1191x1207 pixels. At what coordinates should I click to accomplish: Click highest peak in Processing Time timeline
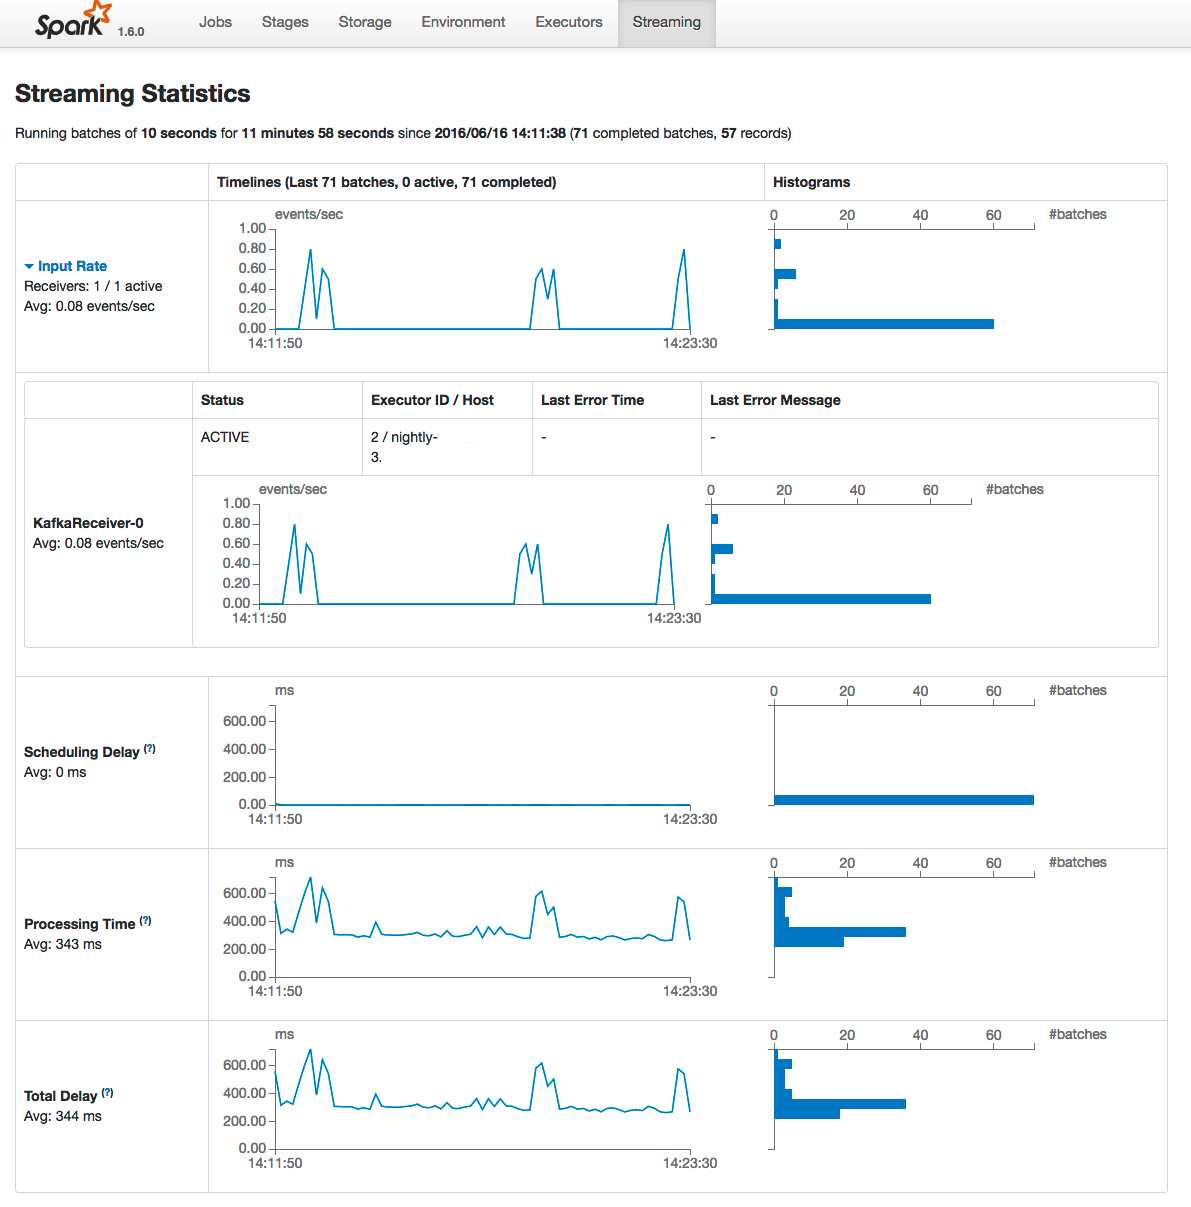click(x=310, y=879)
